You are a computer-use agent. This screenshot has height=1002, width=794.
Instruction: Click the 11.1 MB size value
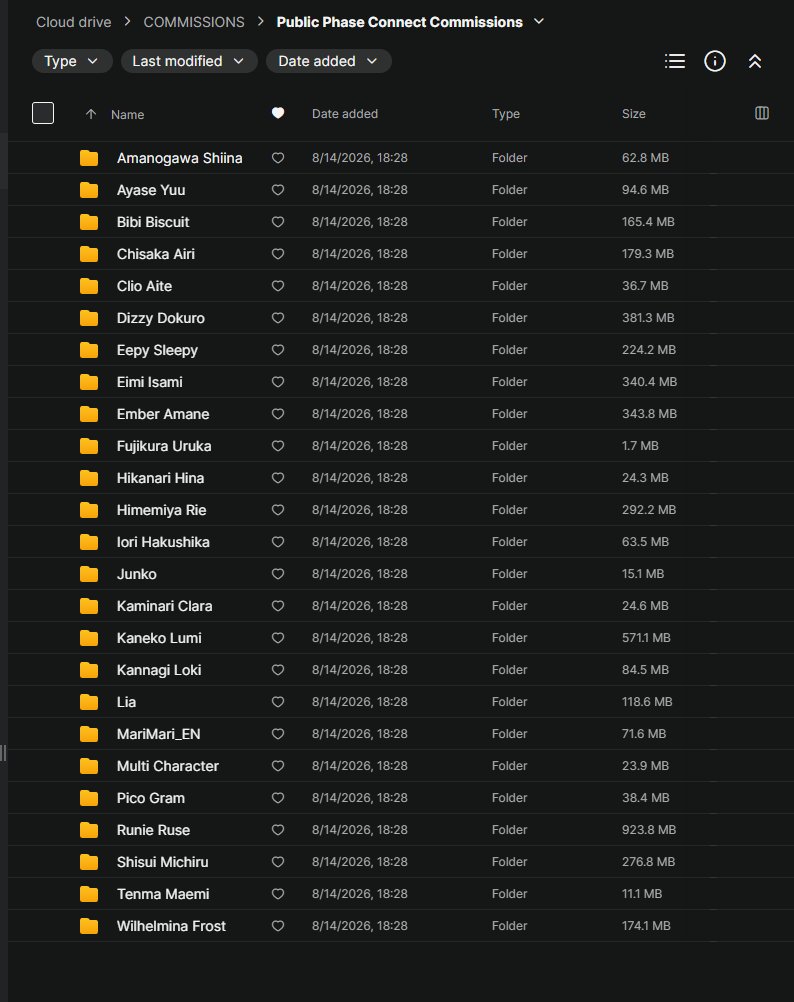(641, 893)
